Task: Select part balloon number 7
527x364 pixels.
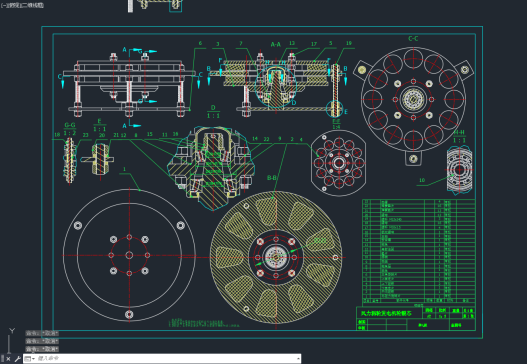Action: click(x=241, y=43)
